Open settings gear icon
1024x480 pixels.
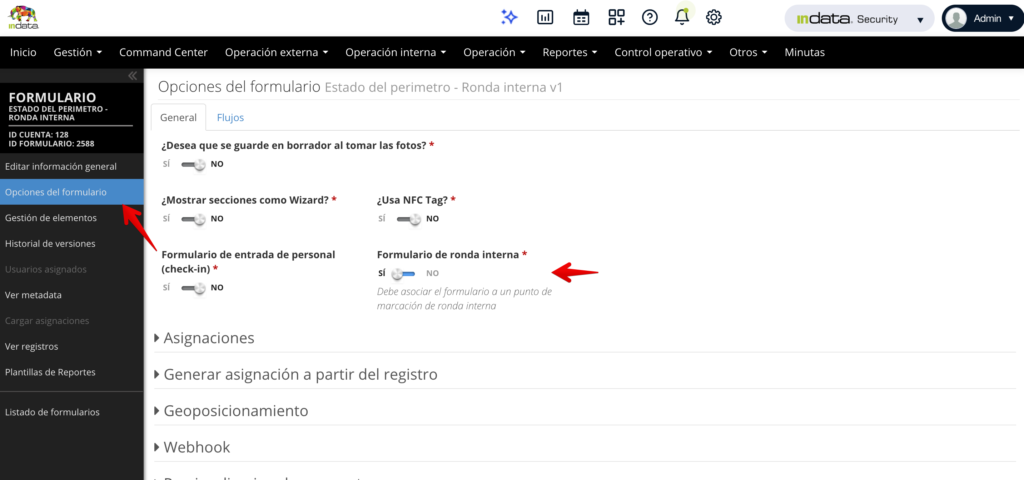click(714, 17)
